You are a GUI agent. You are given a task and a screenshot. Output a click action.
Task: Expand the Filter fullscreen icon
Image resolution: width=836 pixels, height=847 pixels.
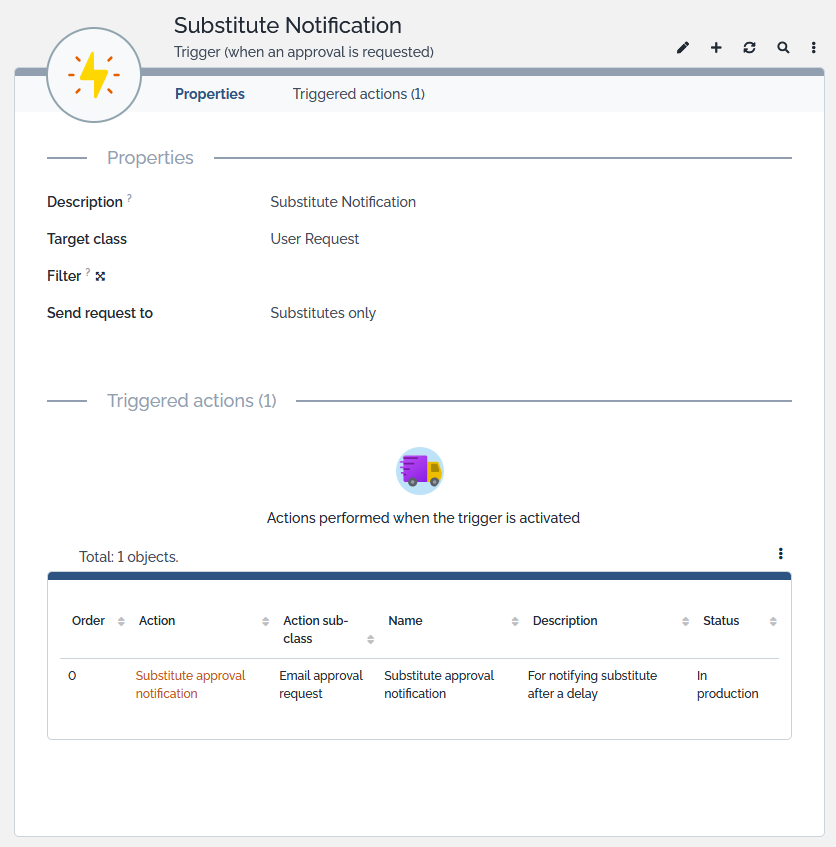pos(100,276)
